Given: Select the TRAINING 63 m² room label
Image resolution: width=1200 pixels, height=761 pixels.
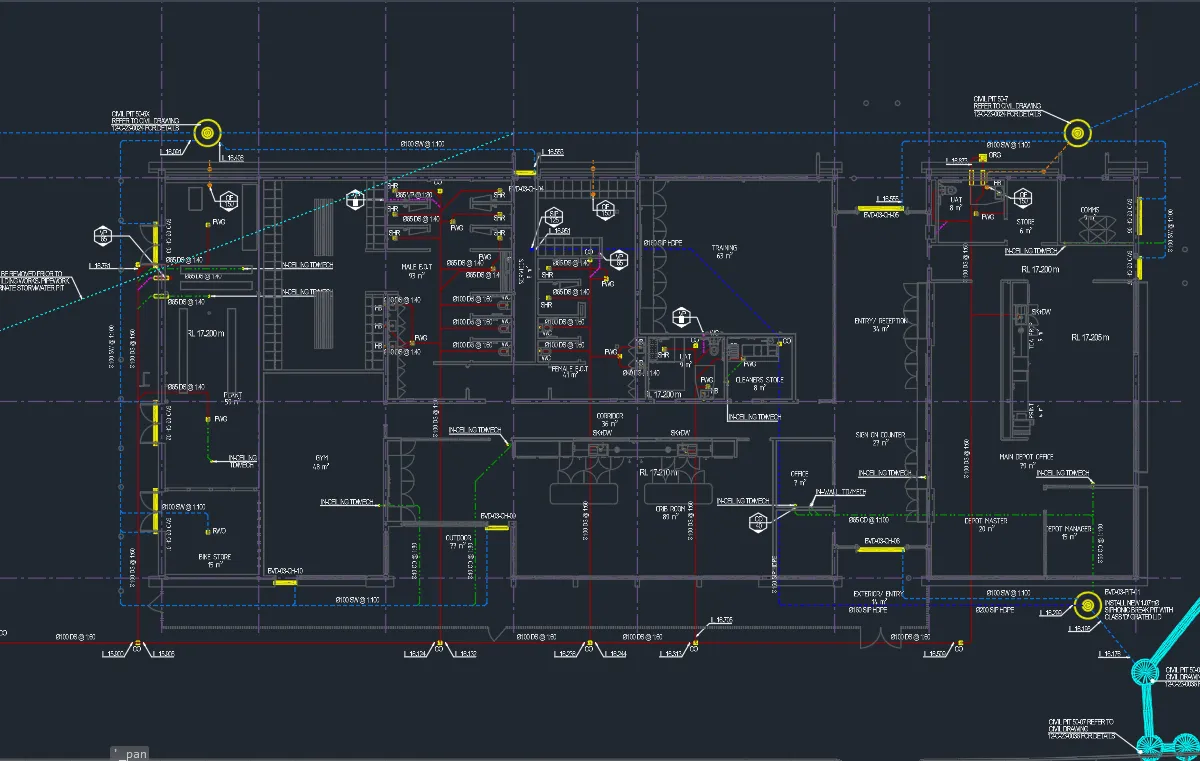Looking at the screenshot, I should click(723, 251).
